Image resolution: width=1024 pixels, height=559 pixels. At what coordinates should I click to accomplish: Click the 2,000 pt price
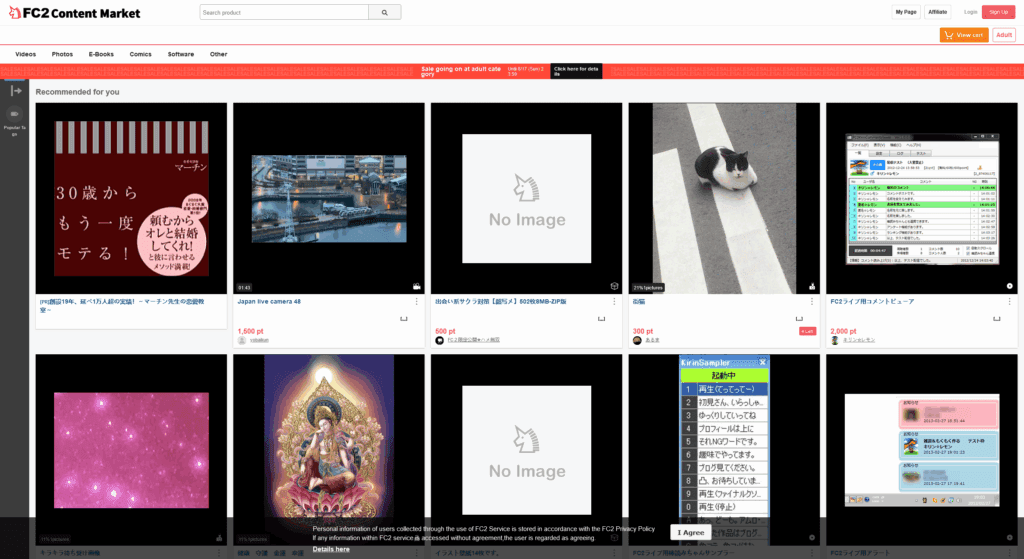(843, 331)
